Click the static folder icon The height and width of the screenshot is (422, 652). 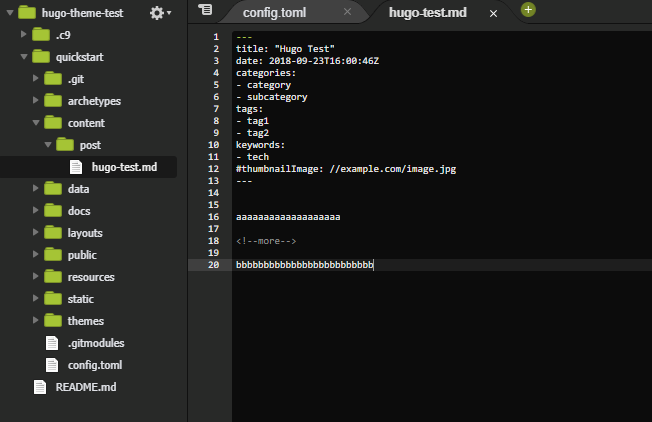click(x=53, y=299)
